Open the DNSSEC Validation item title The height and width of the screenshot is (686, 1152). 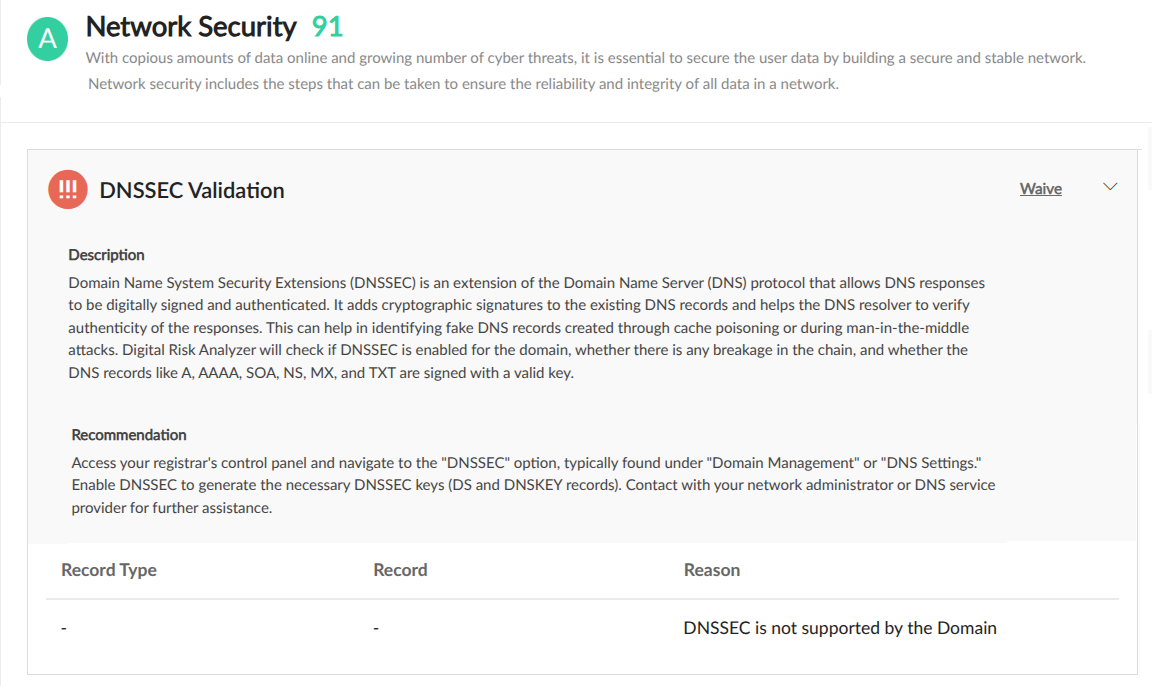(191, 190)
